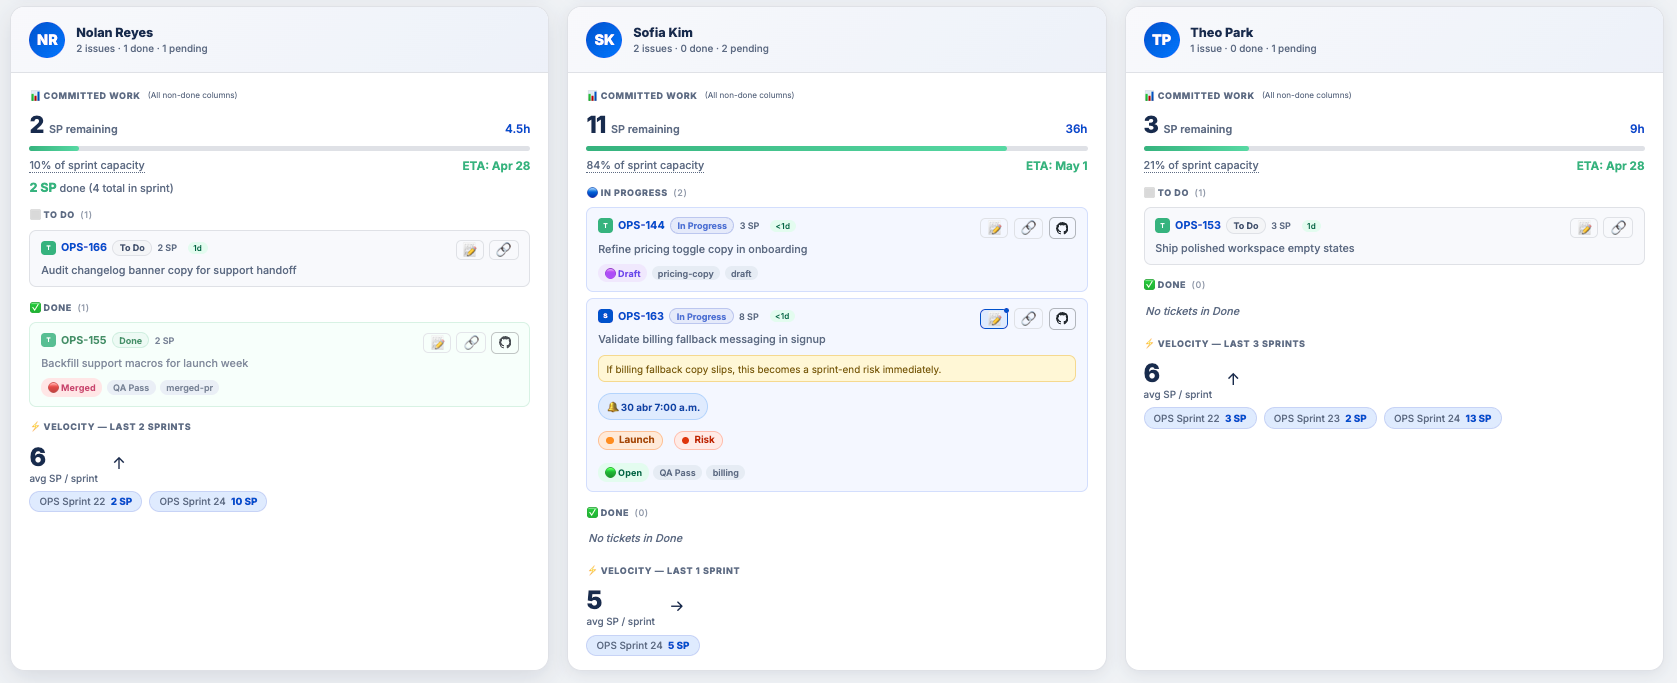Click due date chip "30 abr 7:00 a.m."
Screen dimensions: 1677x683
coord(653,407)
